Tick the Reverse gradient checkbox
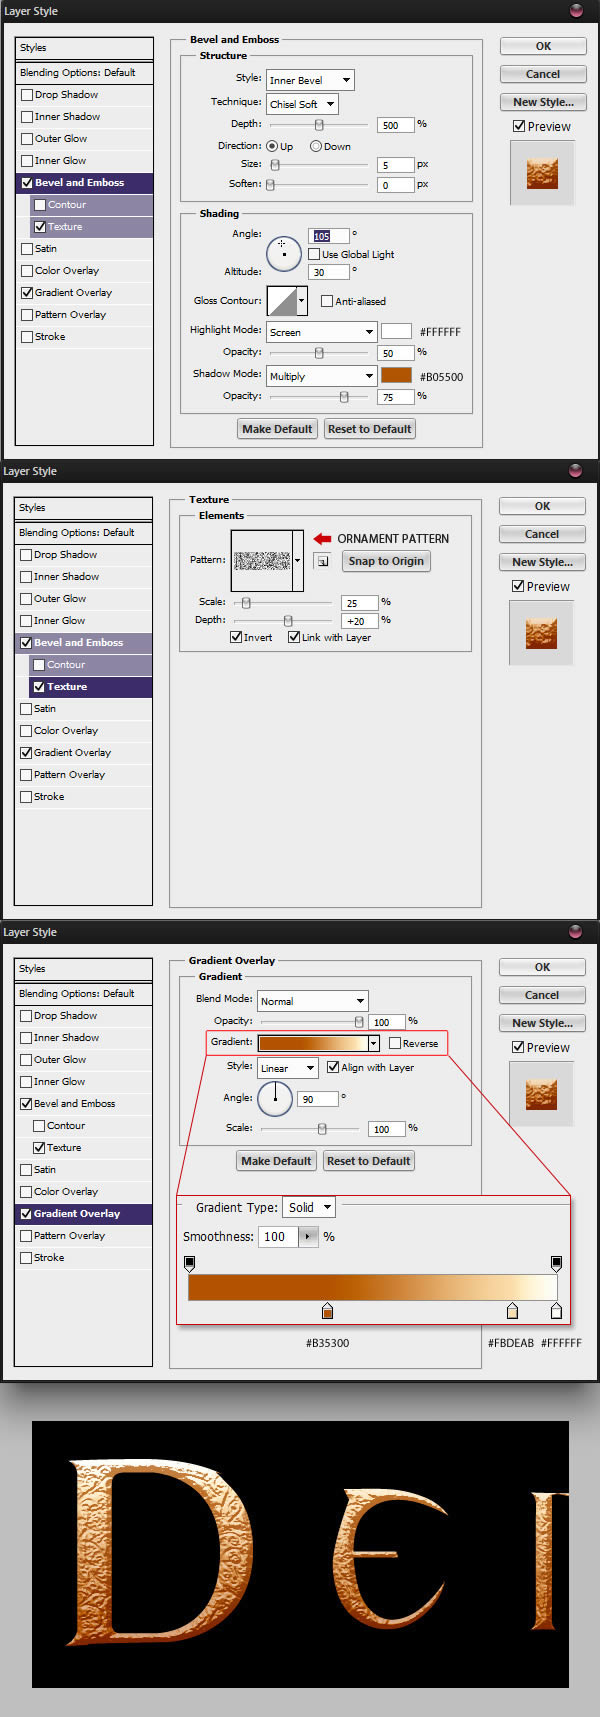The height and width of the screenshot is (1717, 600). (395, 1043)
